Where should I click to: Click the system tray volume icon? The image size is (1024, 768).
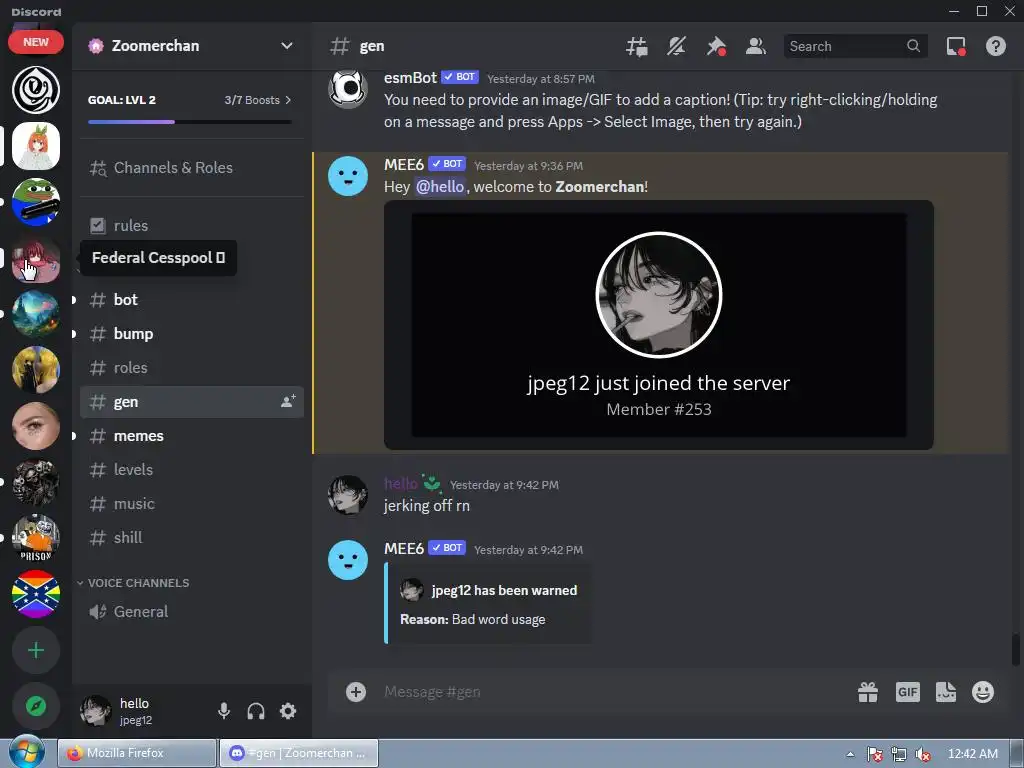click(x=923, y=754)
